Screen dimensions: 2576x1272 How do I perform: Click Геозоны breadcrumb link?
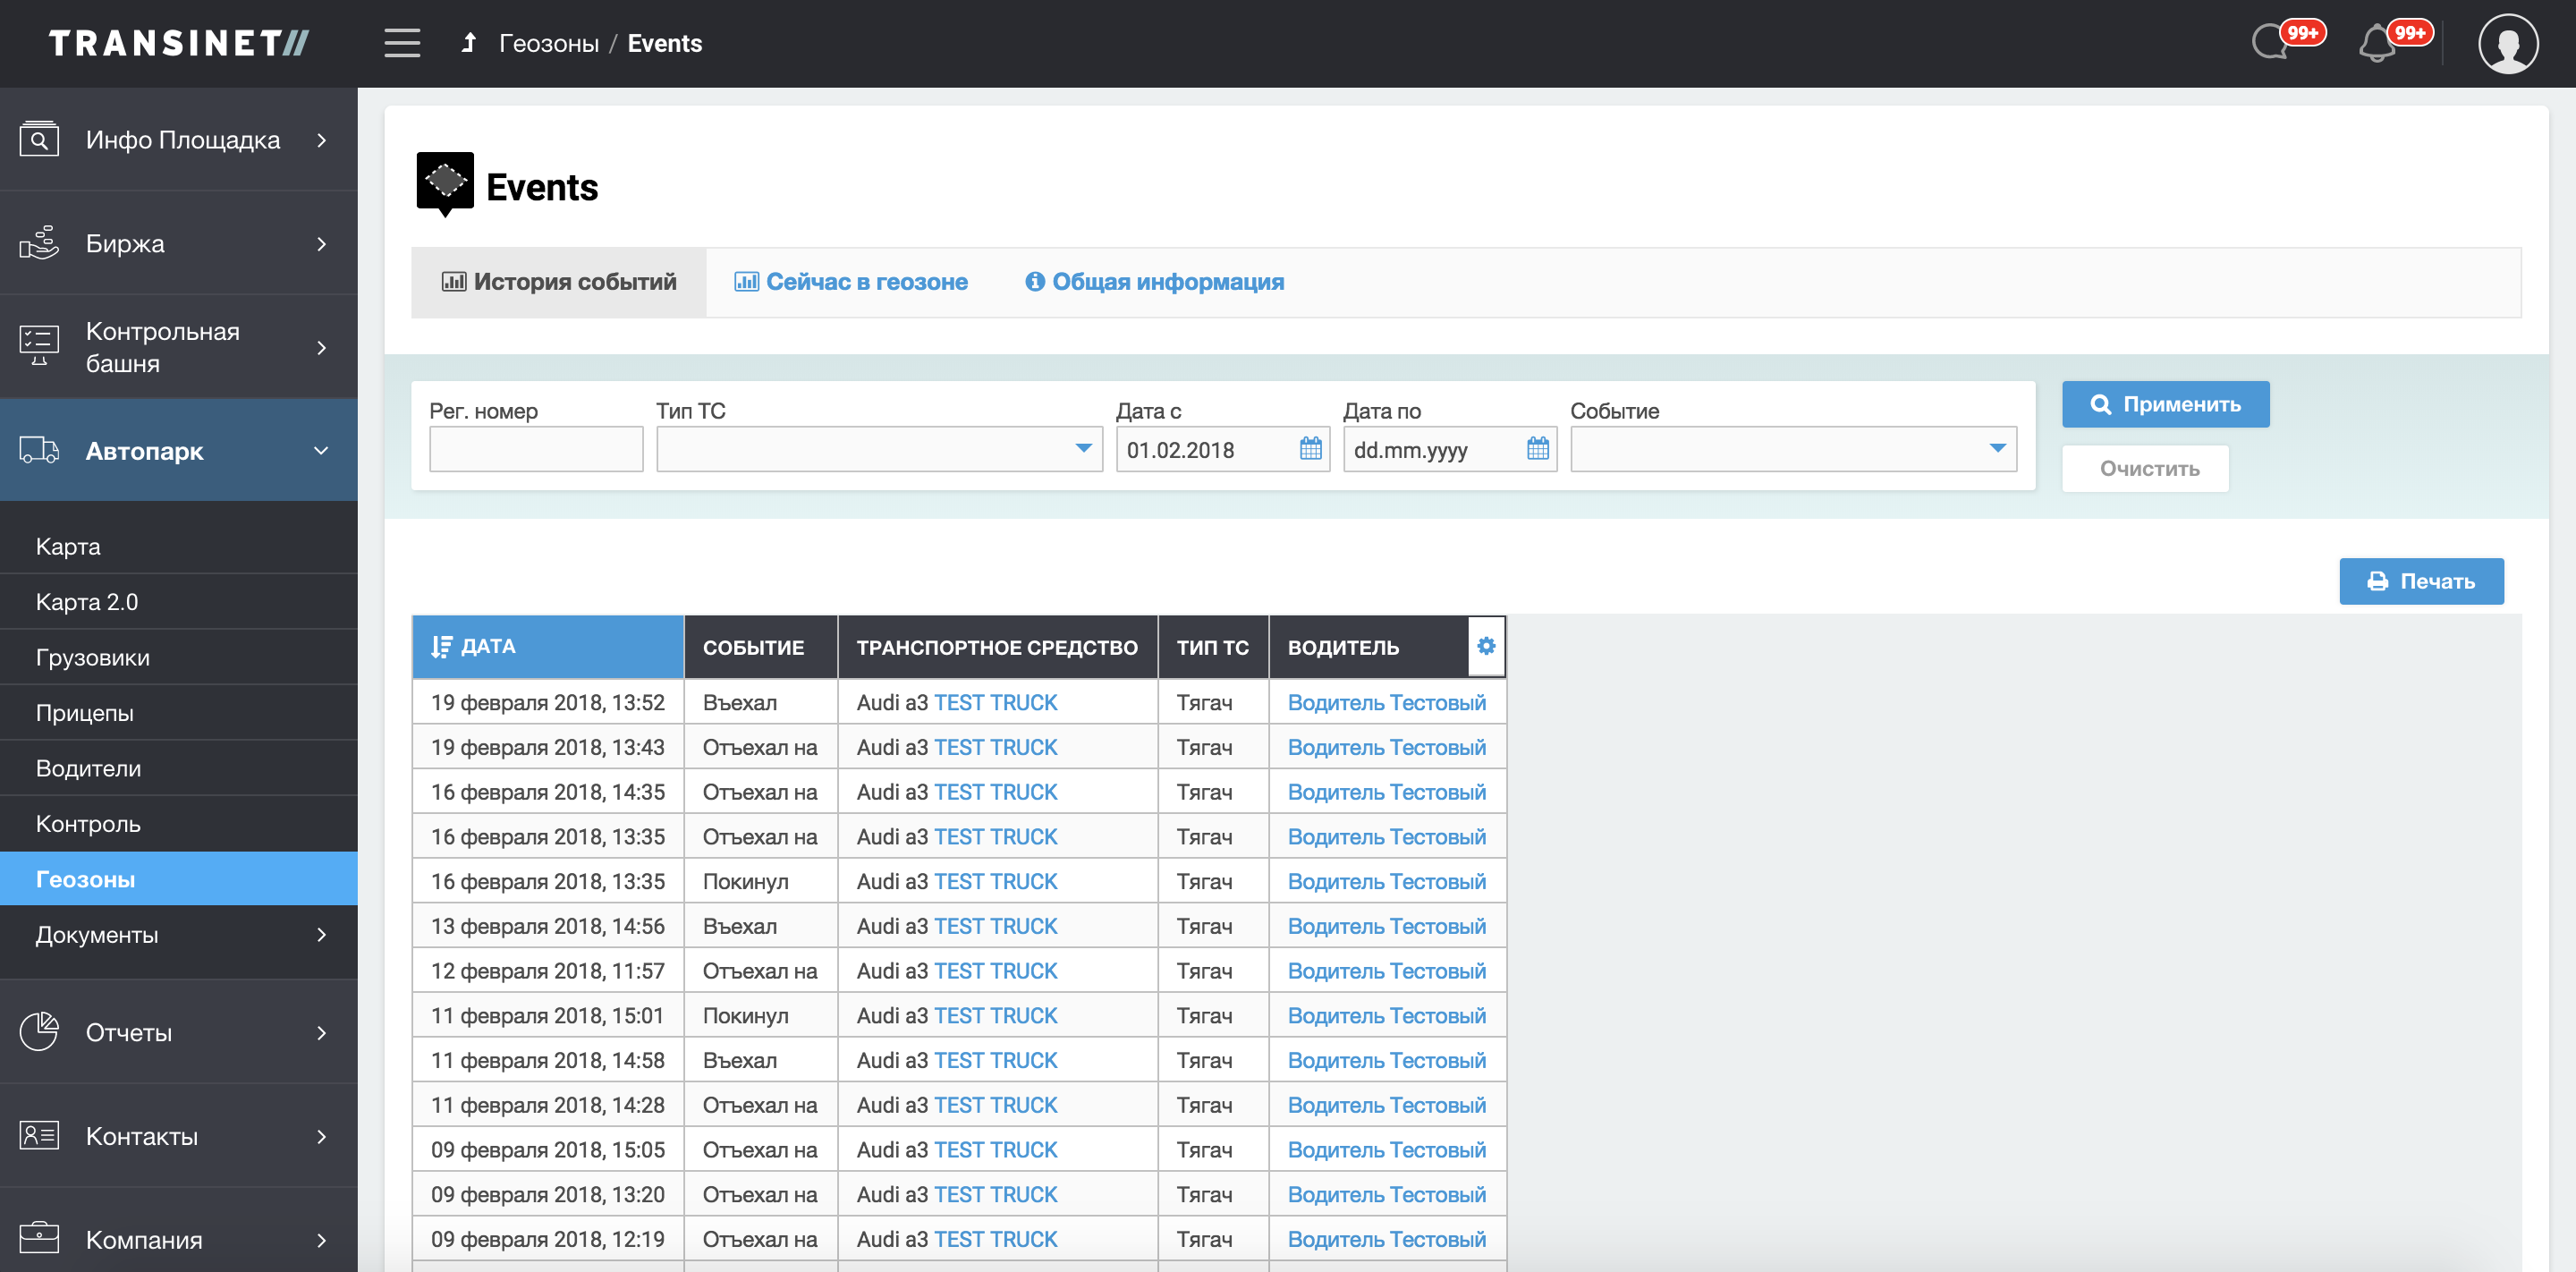click(549, 43)
